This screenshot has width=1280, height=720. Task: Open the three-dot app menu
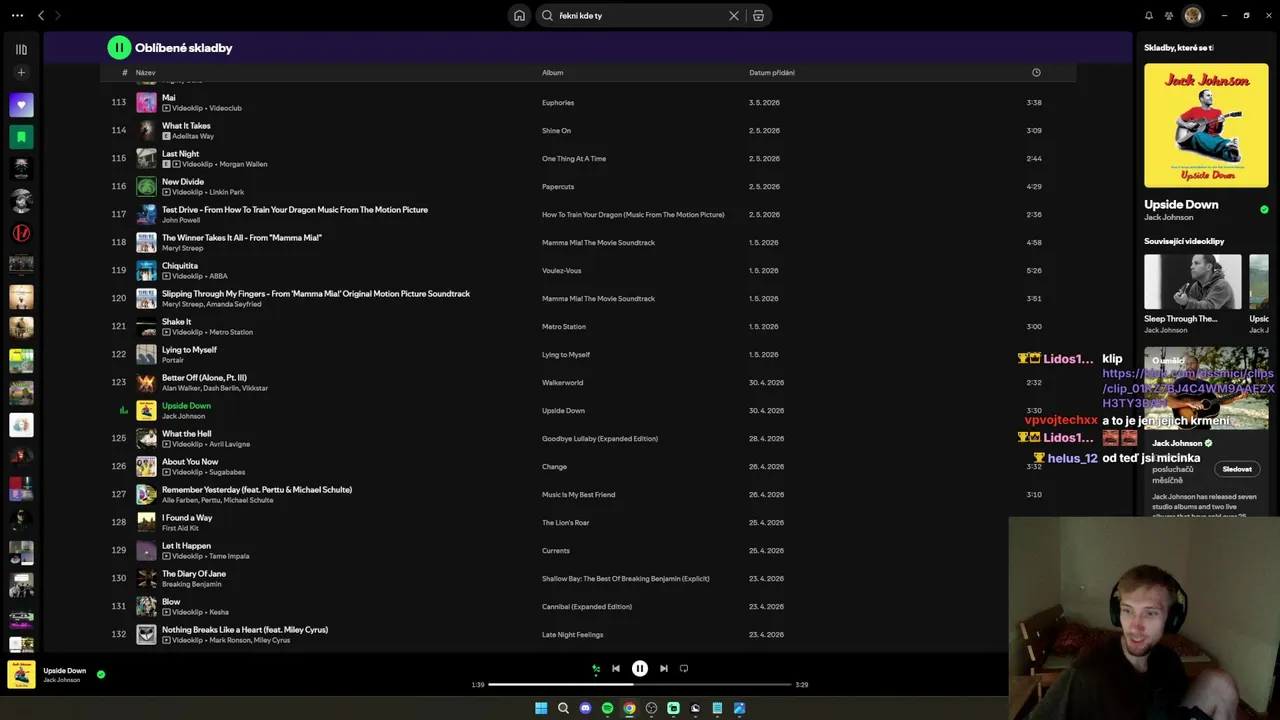[17, 15]
